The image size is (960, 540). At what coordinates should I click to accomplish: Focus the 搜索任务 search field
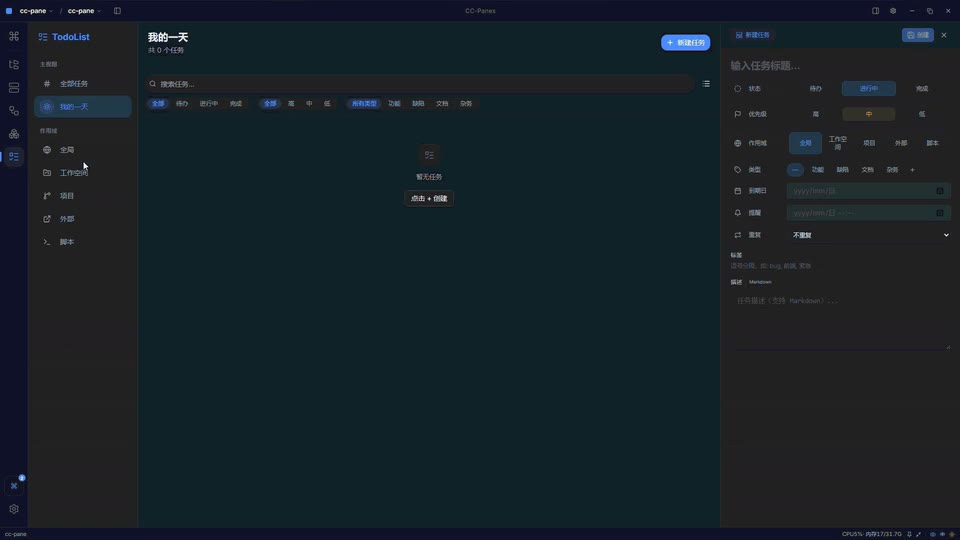tap(420, 84)
